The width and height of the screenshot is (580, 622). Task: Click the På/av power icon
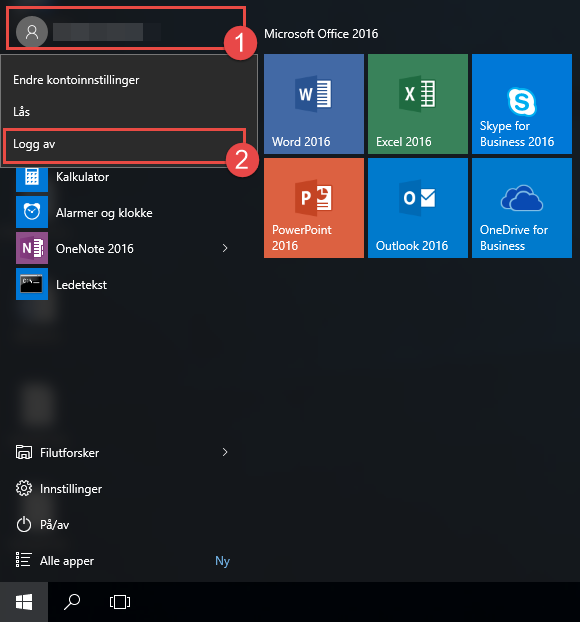pyautogui.click(x=24, y=524)
